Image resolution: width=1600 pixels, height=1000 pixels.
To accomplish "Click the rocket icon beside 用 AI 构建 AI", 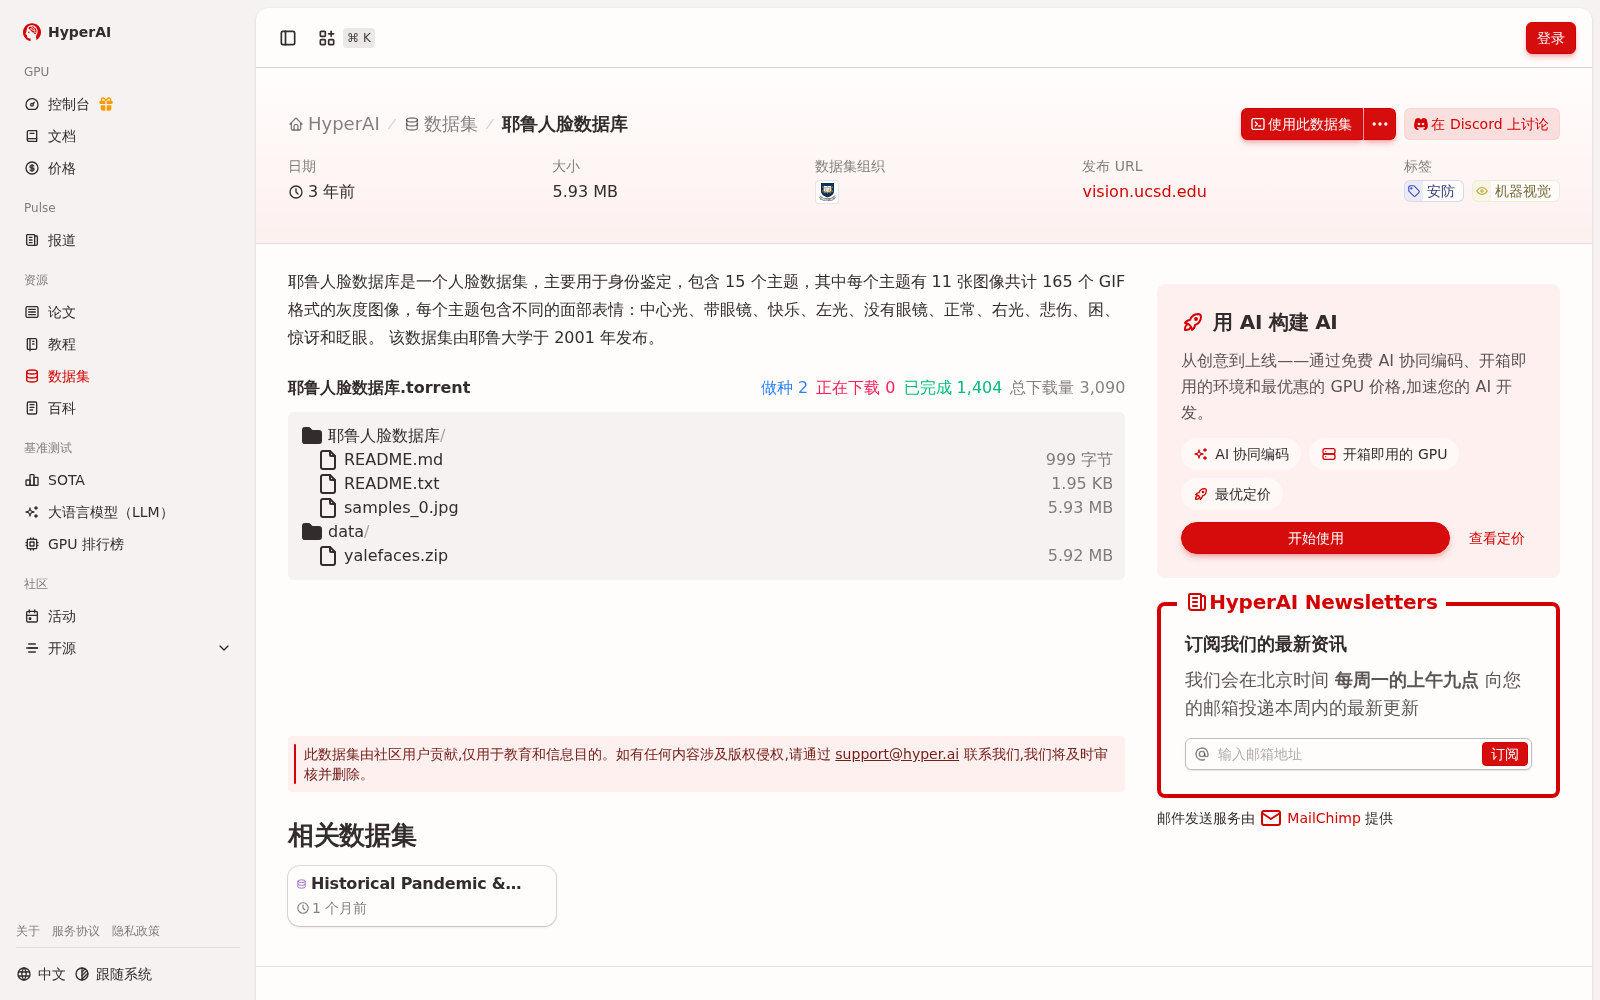I will pyautogui.click(x=1192, y=322).
